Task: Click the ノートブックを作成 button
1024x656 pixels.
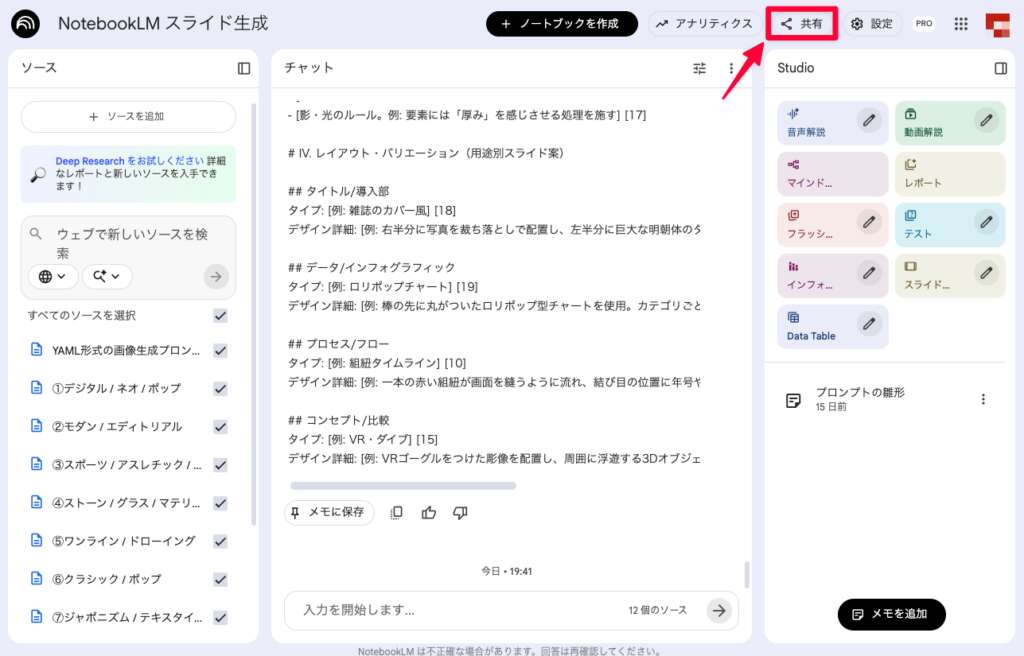Action: 561,22
